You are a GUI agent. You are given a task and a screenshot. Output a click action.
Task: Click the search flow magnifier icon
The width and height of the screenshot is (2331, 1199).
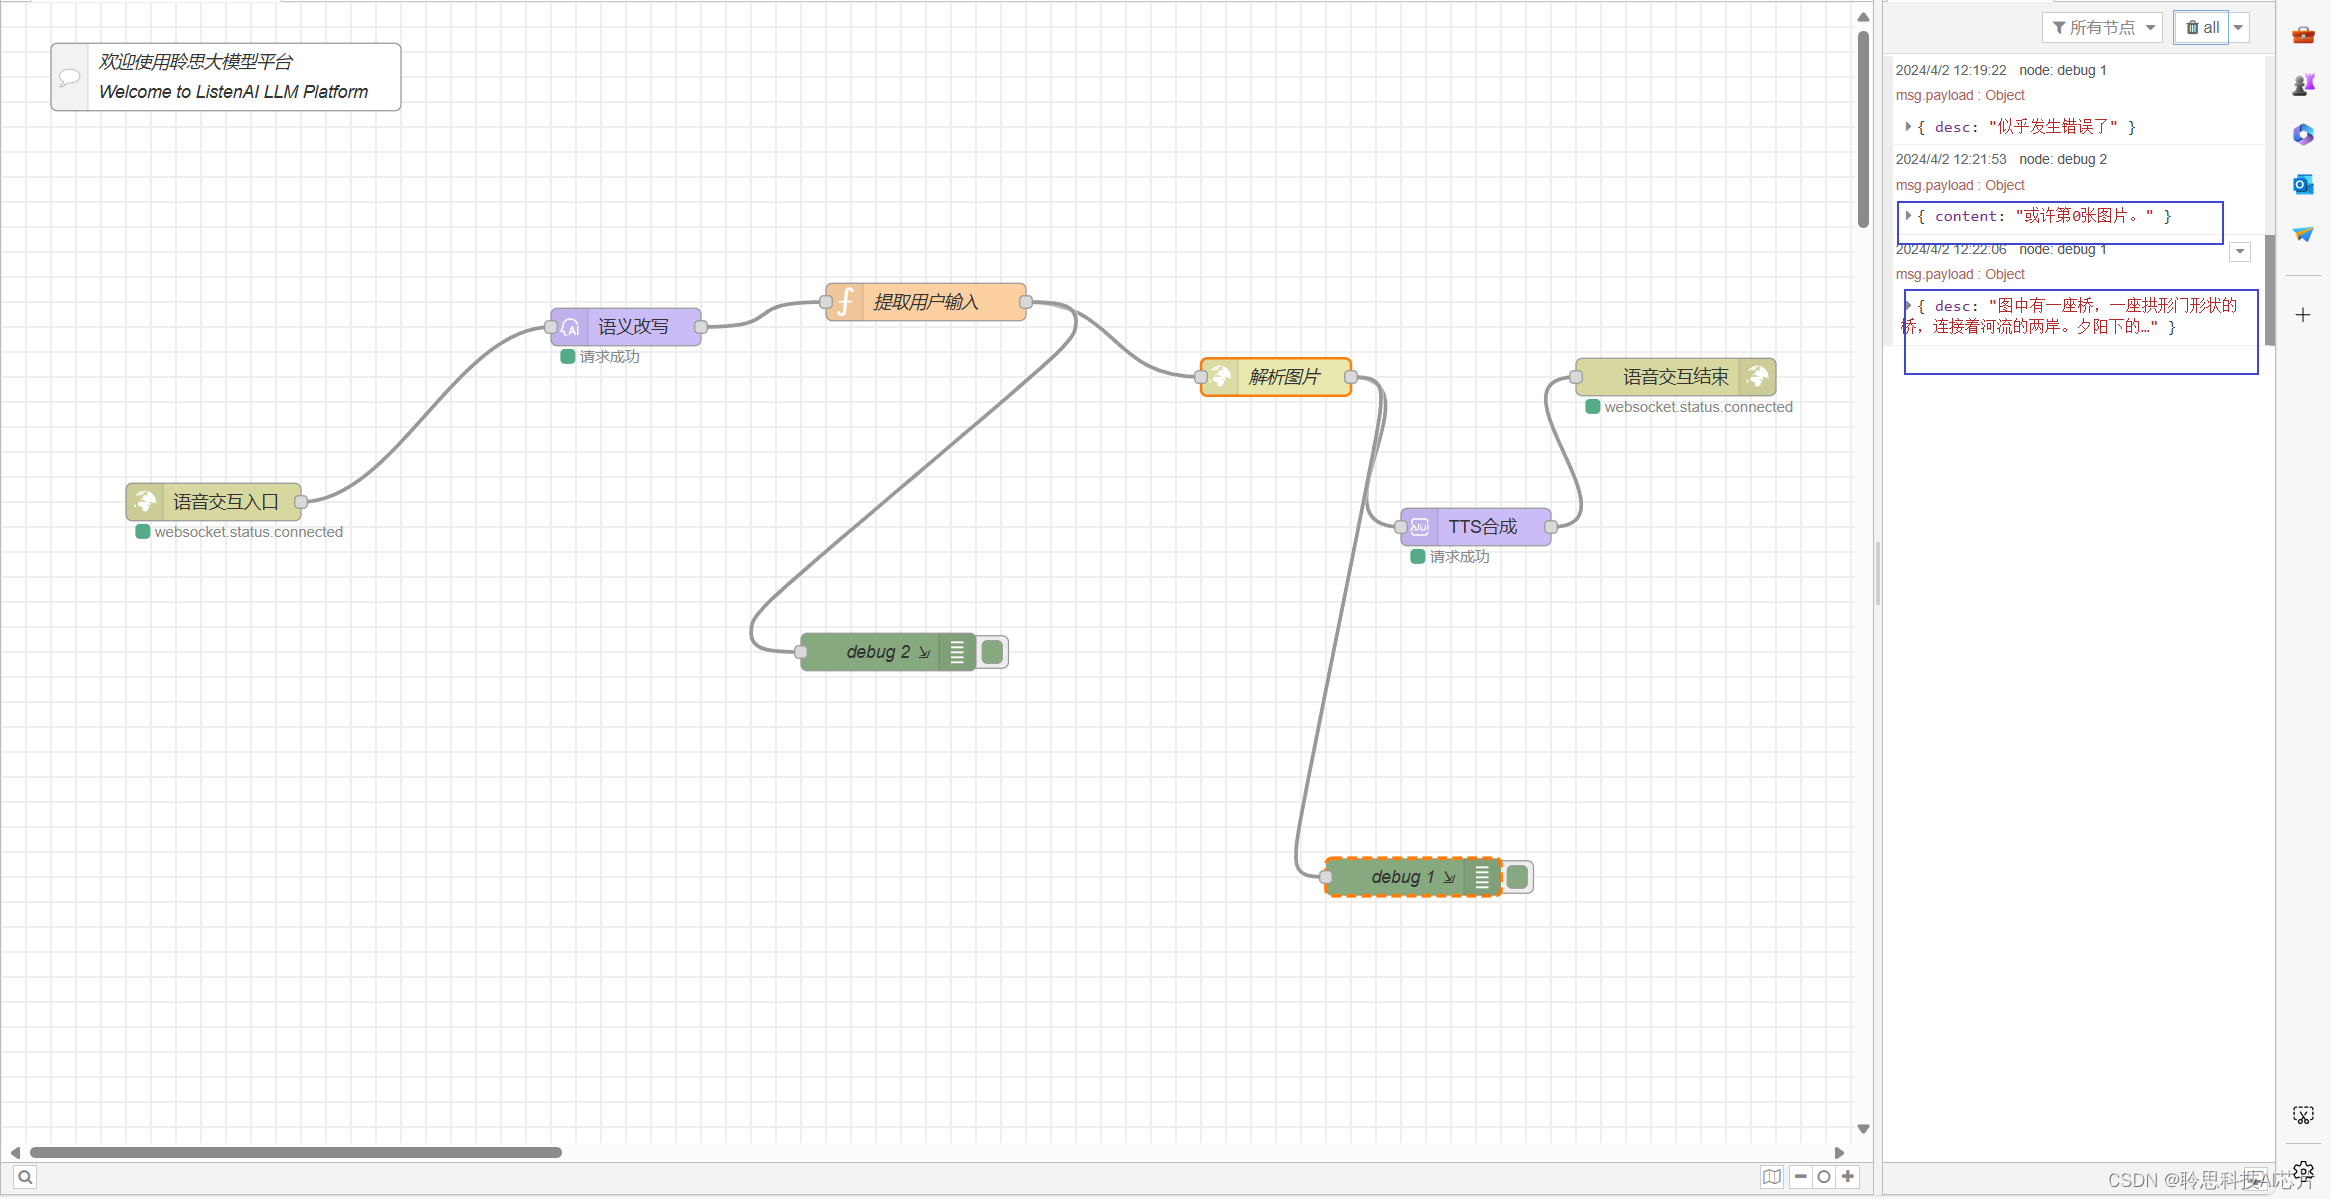click(25, 1177)
